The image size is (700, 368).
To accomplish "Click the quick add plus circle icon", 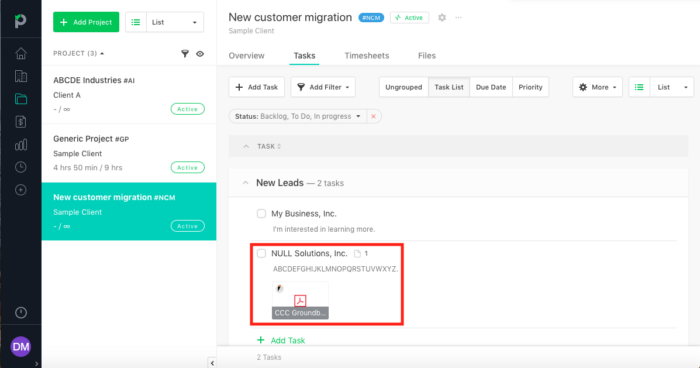I will [x=21, y=190].
